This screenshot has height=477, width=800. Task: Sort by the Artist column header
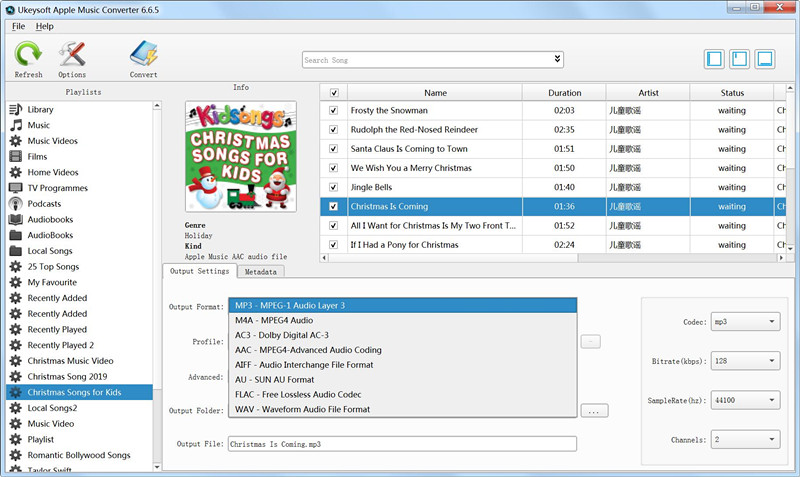pos(648,93)
